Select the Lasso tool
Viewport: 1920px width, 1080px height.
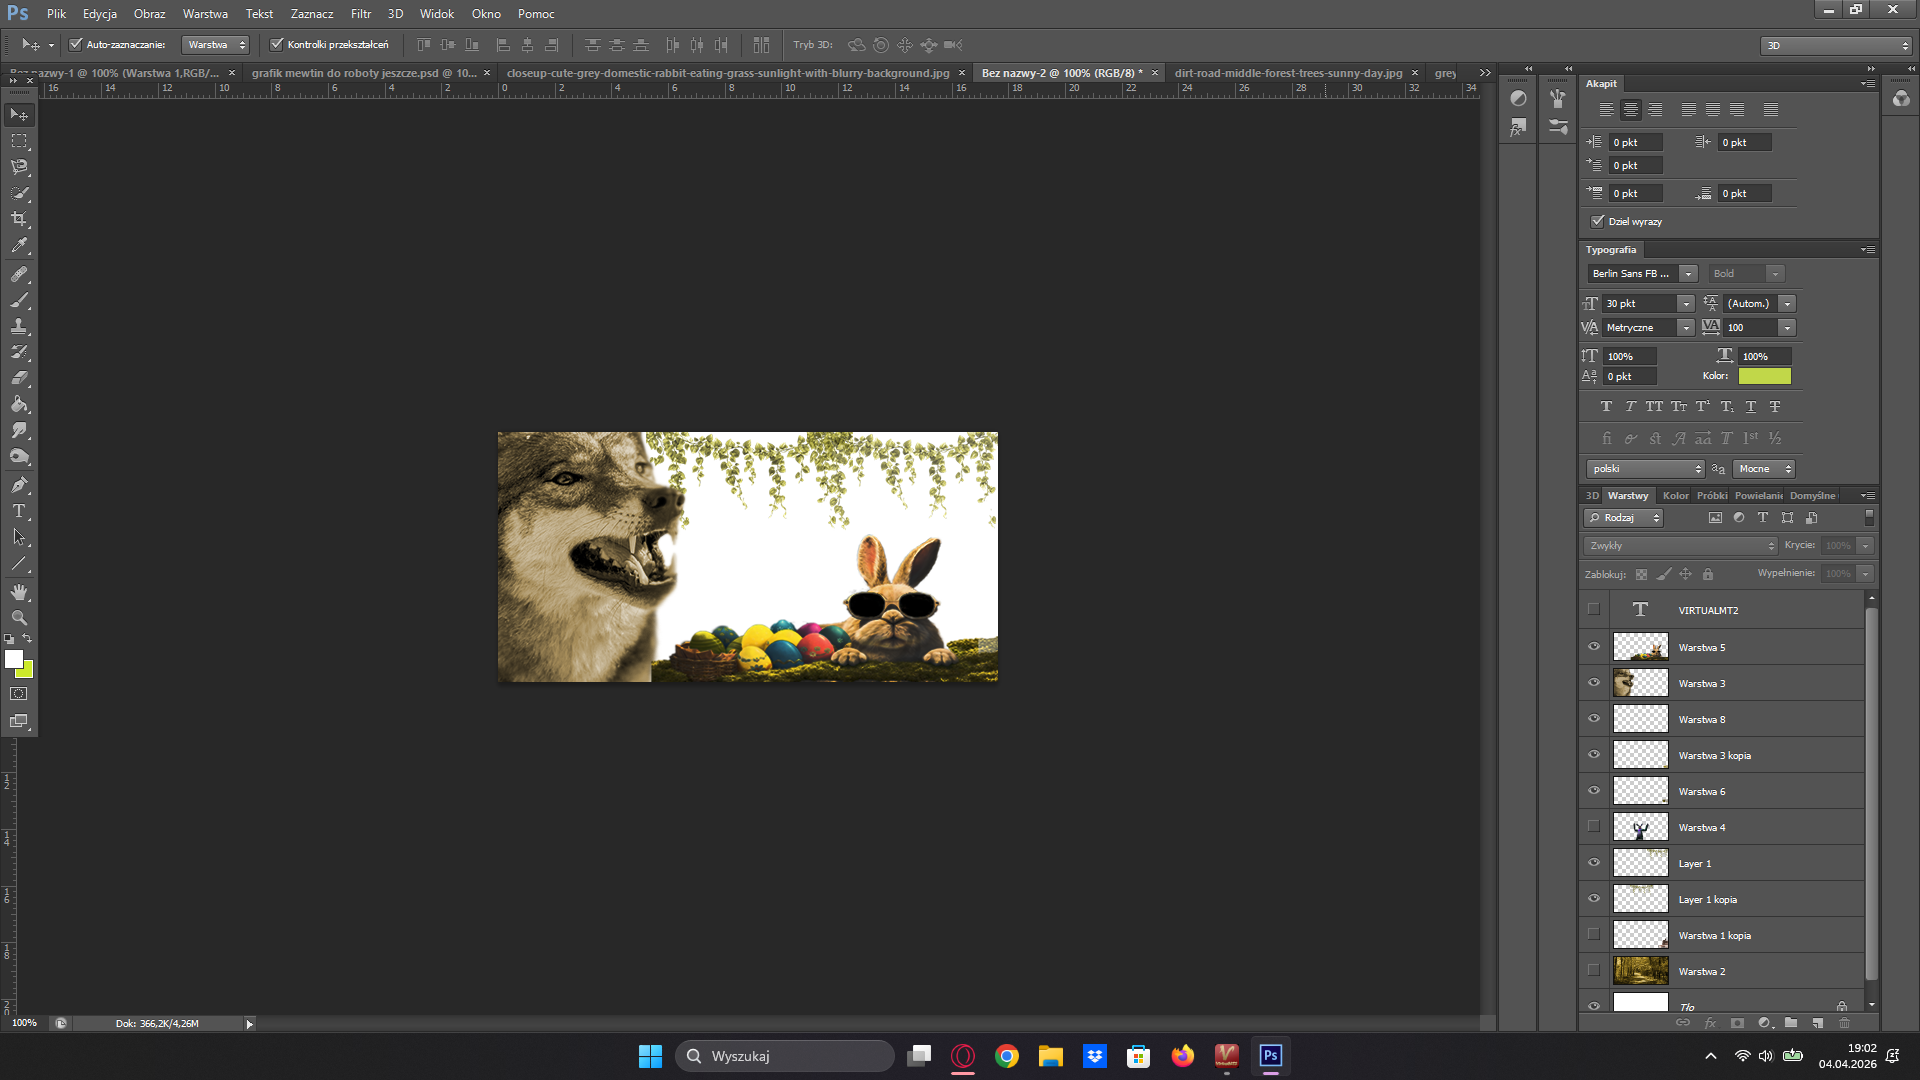[19, 167]
